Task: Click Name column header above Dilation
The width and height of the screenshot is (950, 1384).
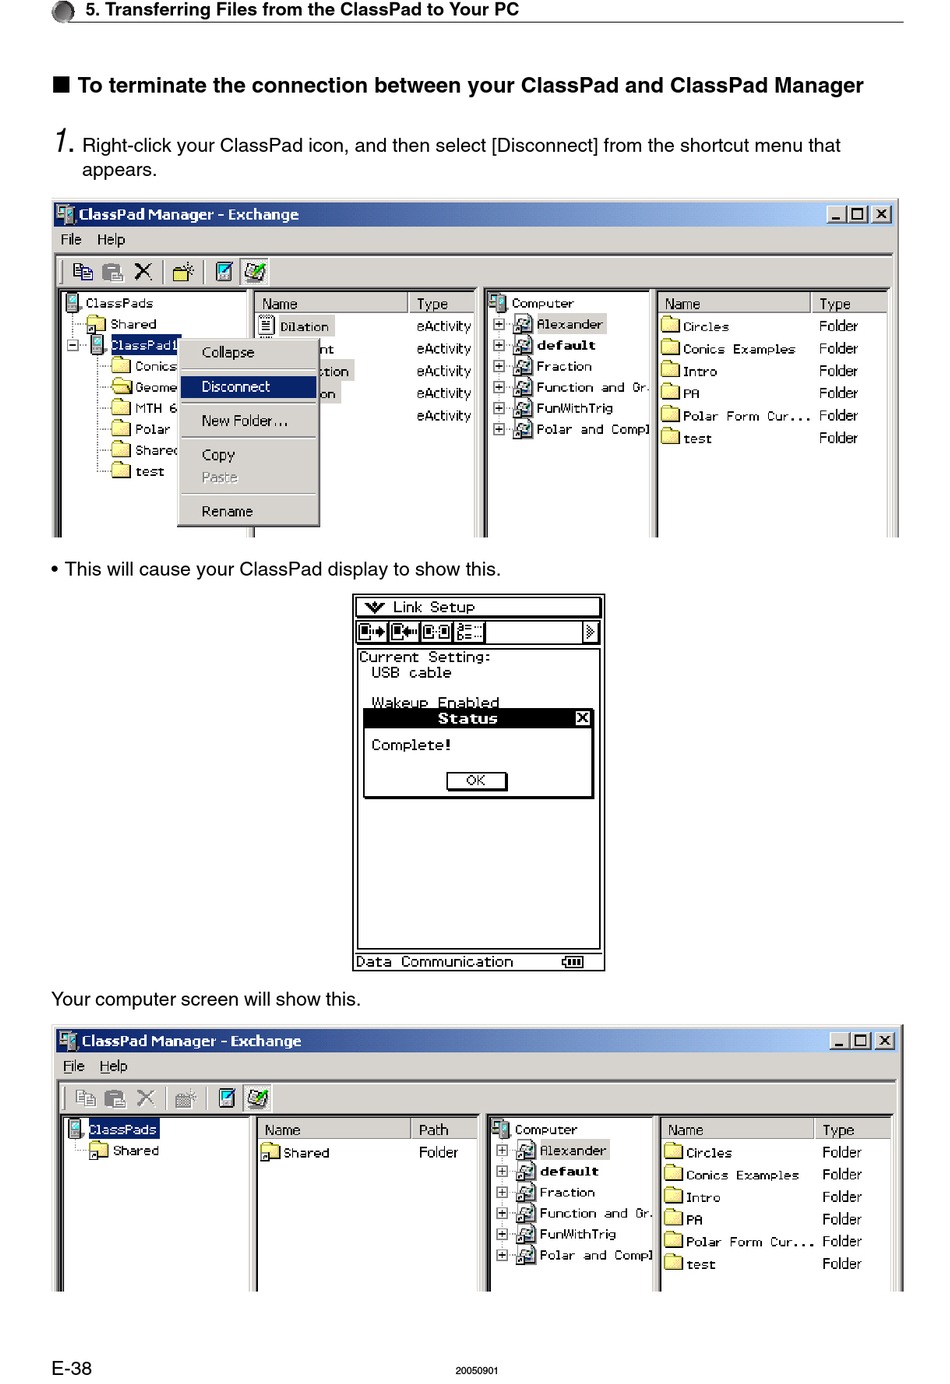Action: [x=331, y=303]
